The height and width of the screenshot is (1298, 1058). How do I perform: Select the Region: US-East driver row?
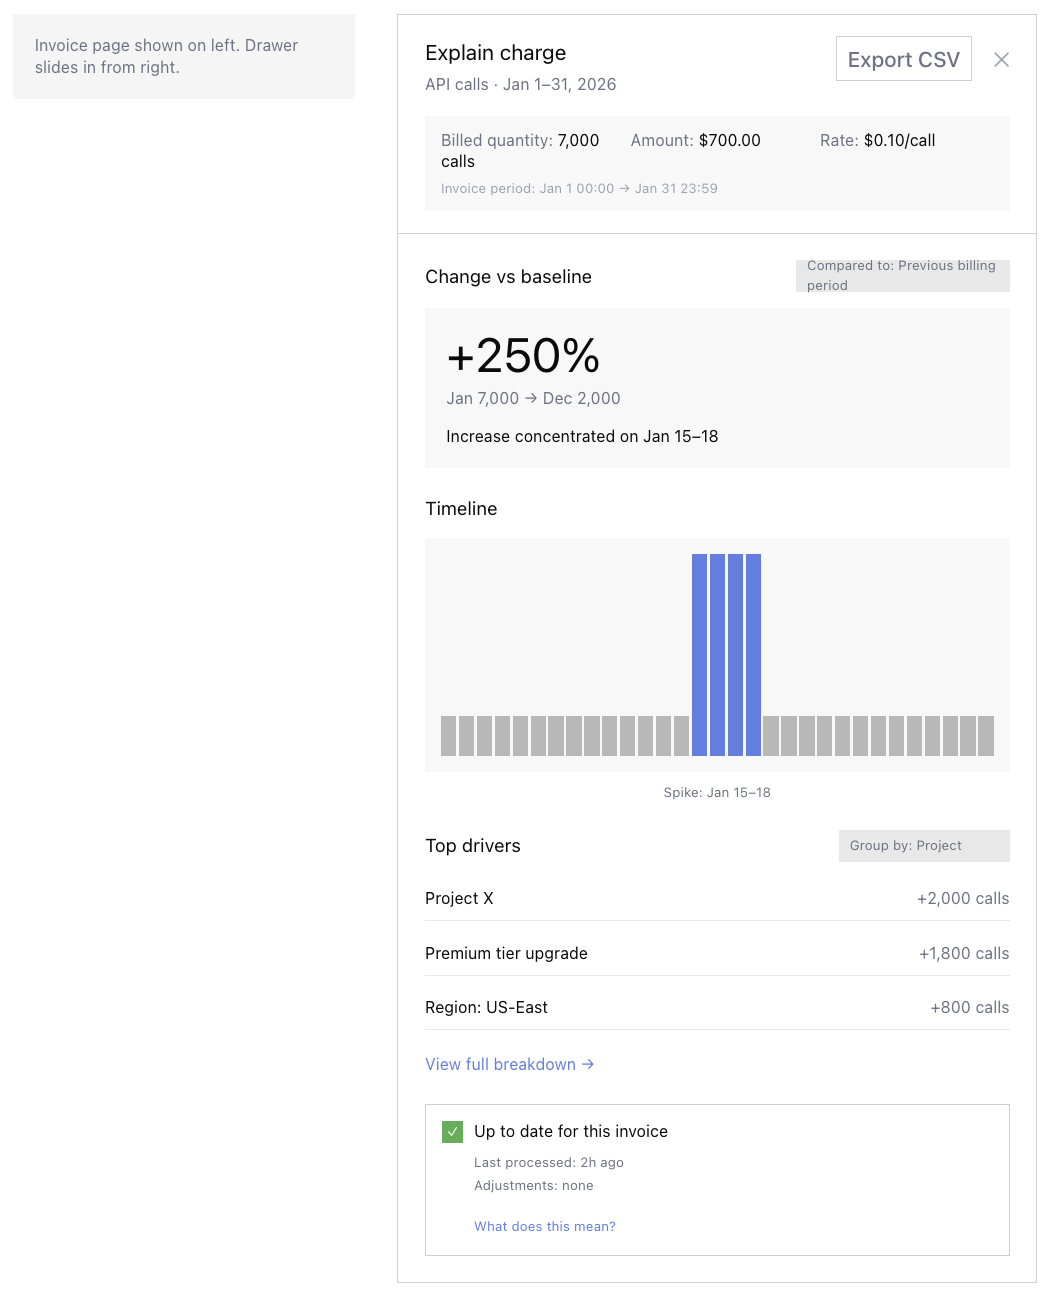716,1007
